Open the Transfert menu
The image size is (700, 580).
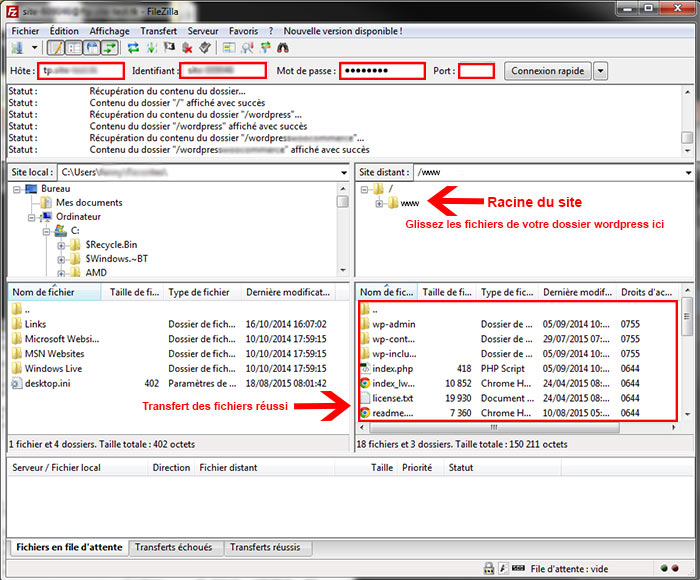tap(158, 31)
